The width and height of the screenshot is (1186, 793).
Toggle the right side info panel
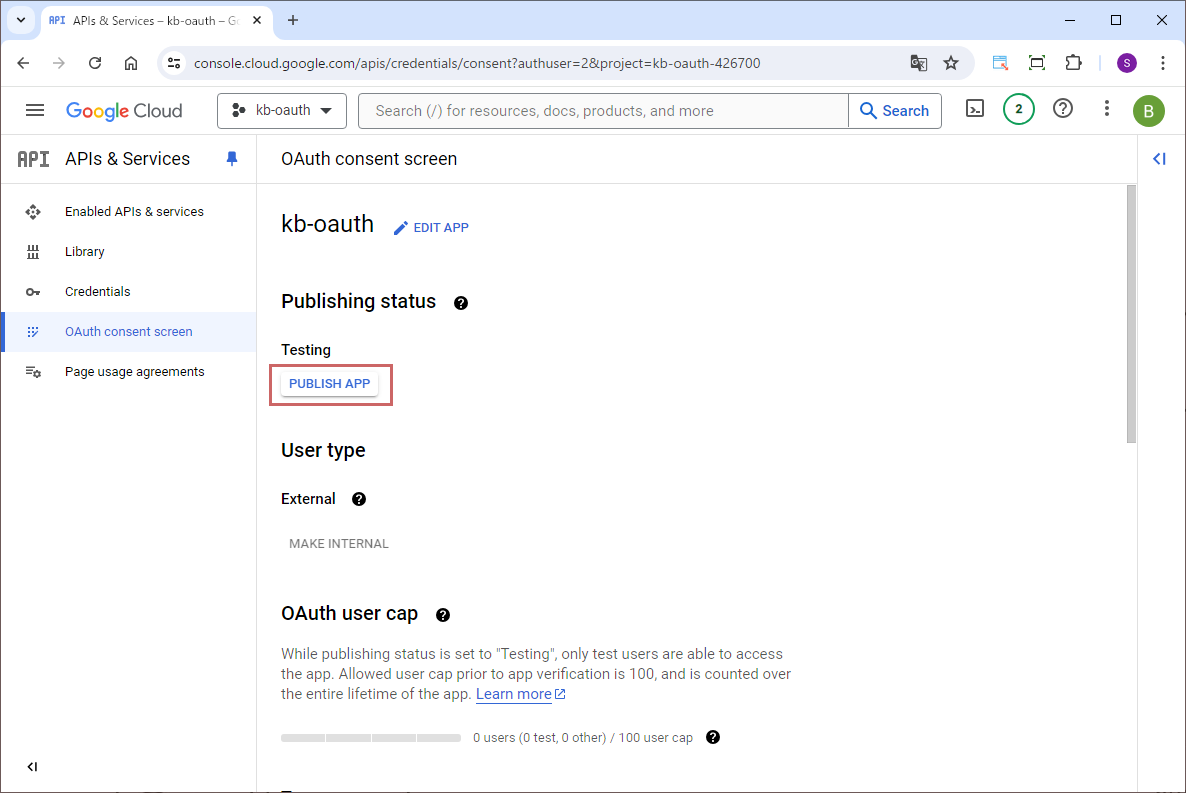(x=1160, y=159)
